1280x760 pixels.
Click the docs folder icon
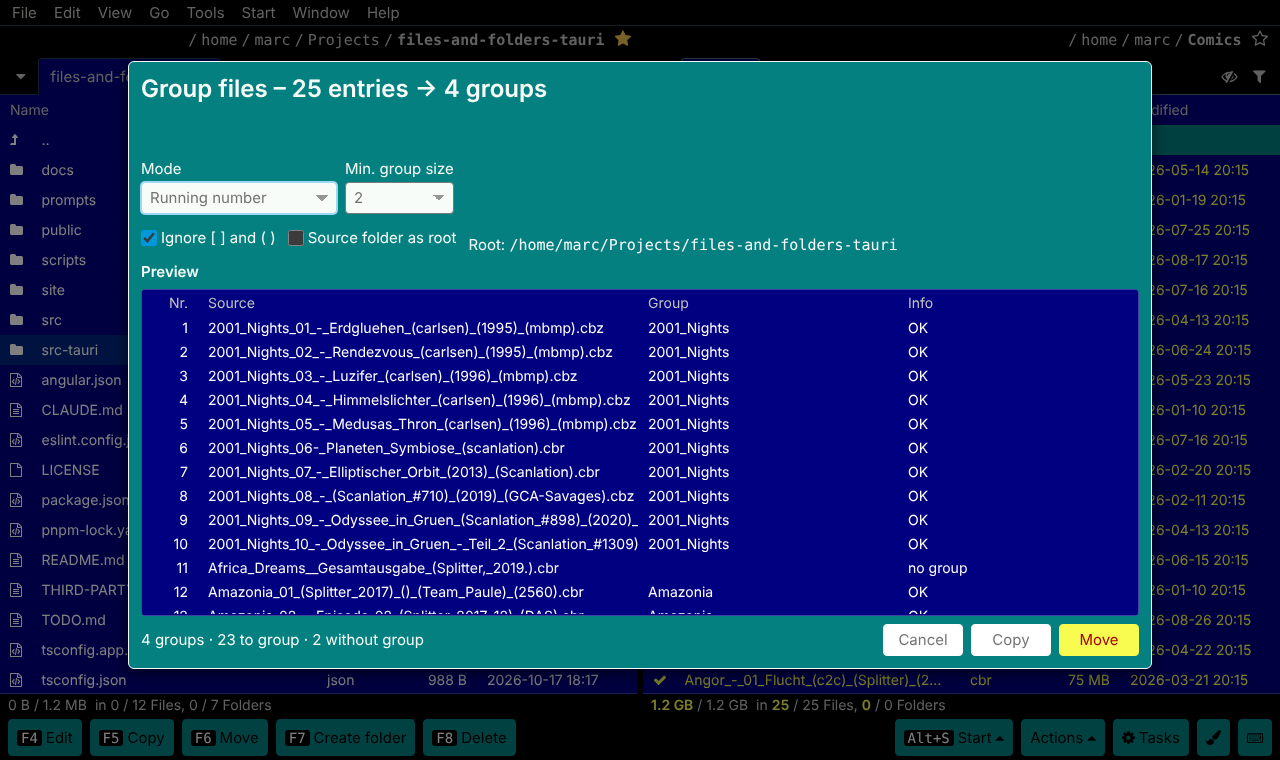pyautogui.click(x=16, y=170)
